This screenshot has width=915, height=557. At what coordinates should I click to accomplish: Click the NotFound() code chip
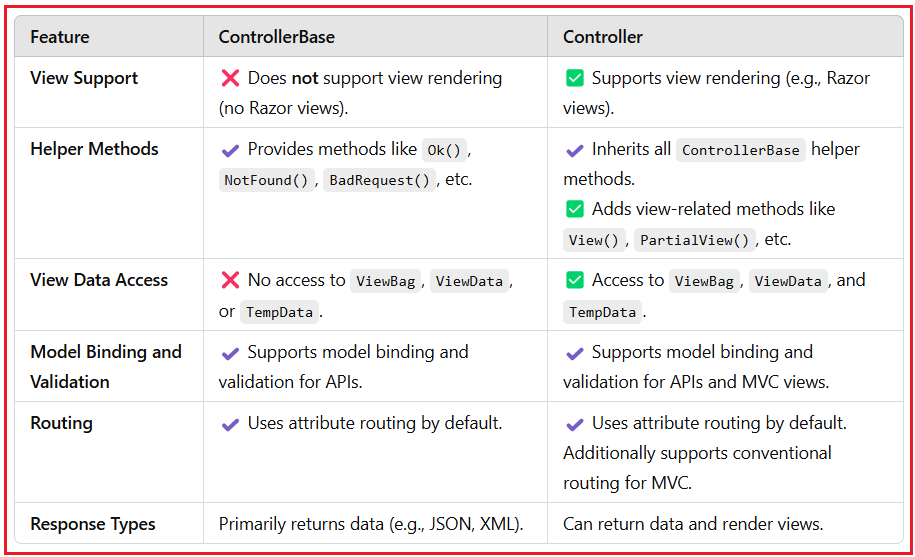click(264, 181)
